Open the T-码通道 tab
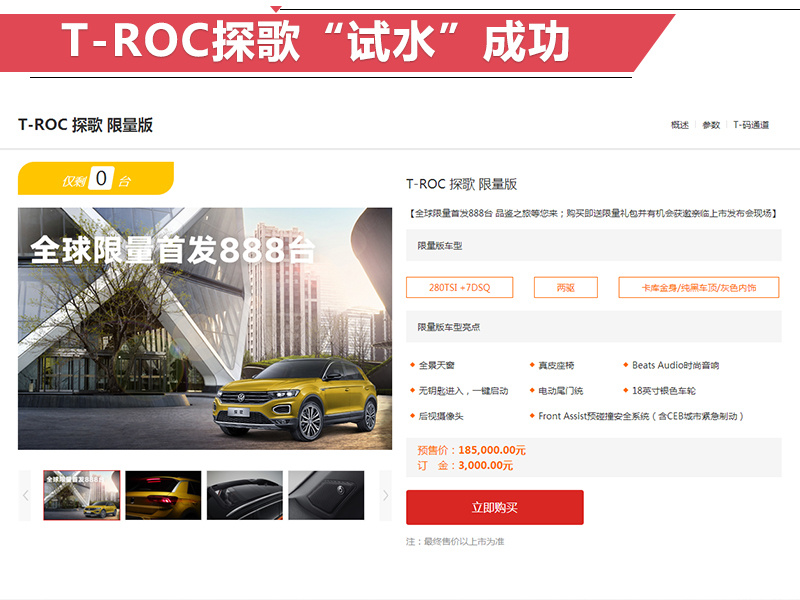 pyautogui.click(x=751, y=125)
